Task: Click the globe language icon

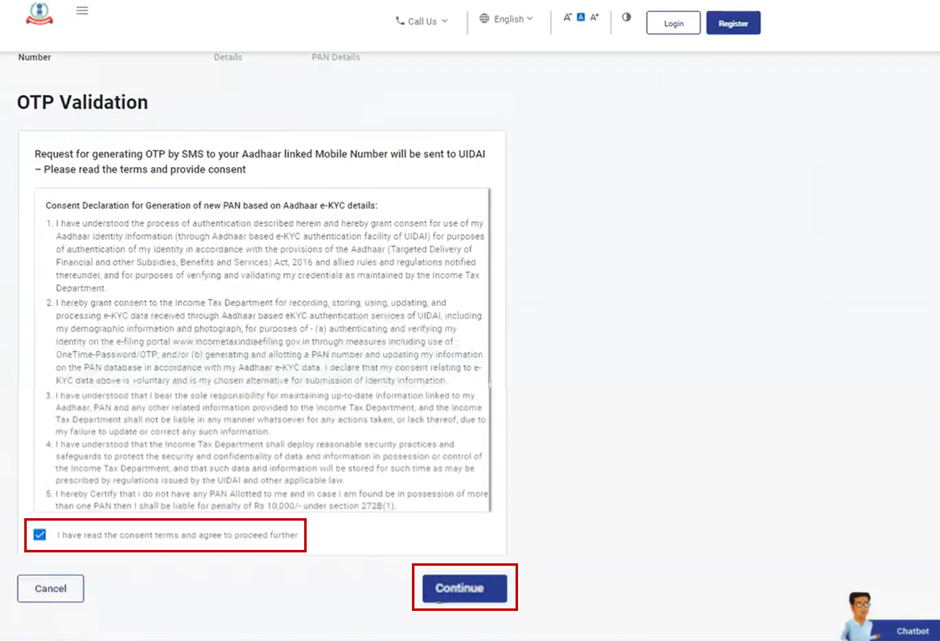Action: [x=484, y=19]
